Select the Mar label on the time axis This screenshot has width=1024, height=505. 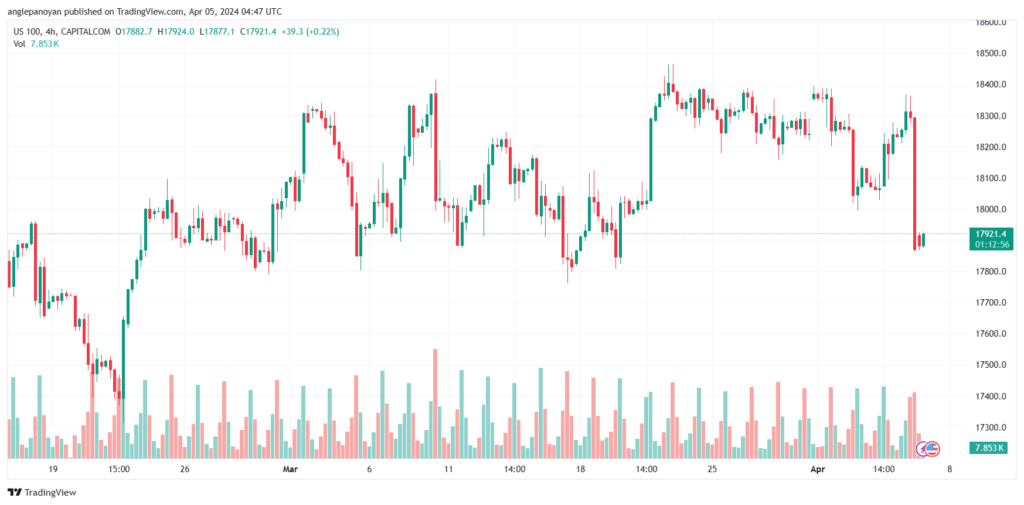click(291, 467)
